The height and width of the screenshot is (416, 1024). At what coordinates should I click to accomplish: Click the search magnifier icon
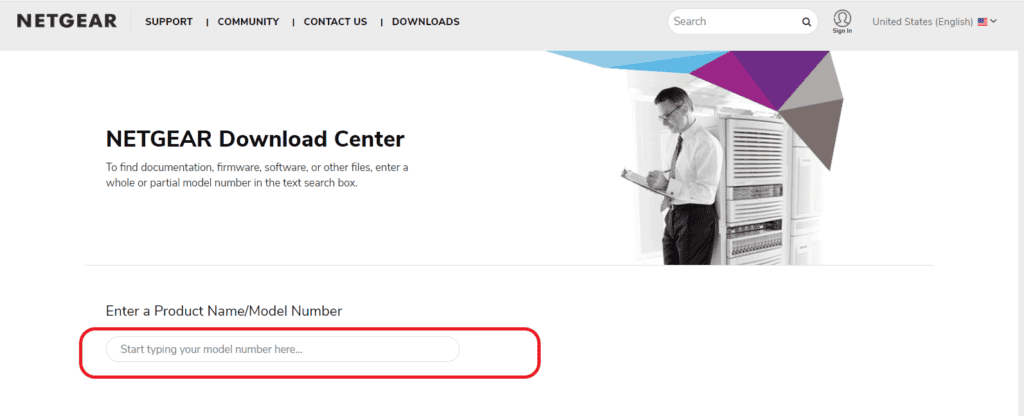(807, 22)
